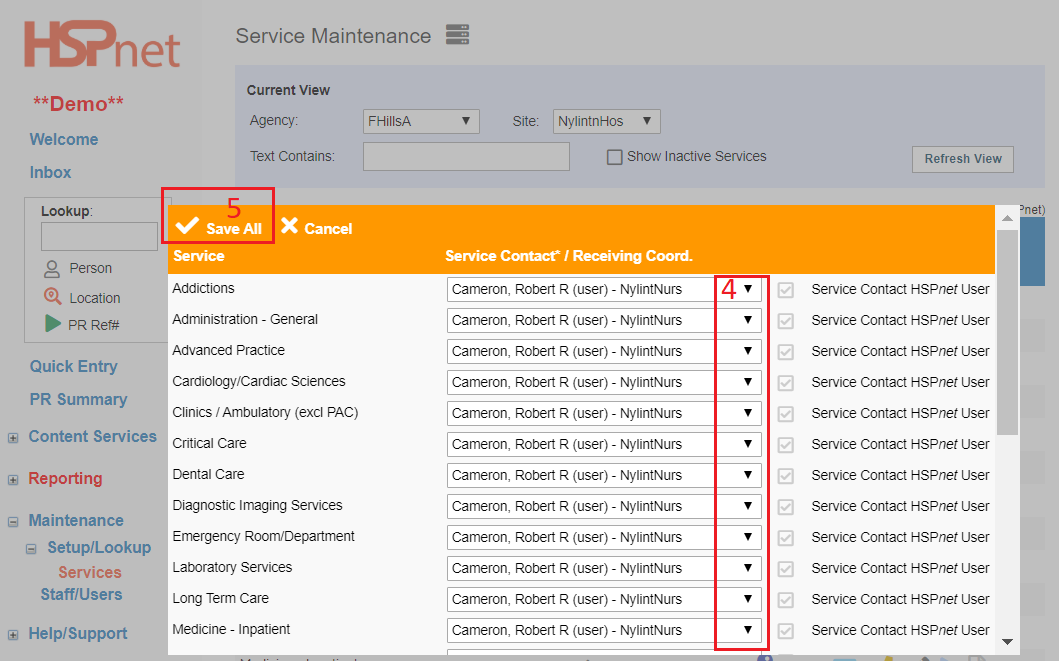1059x661 pixels.
Task: Click the Cancel X icon
Action: (x=289, y=226)
